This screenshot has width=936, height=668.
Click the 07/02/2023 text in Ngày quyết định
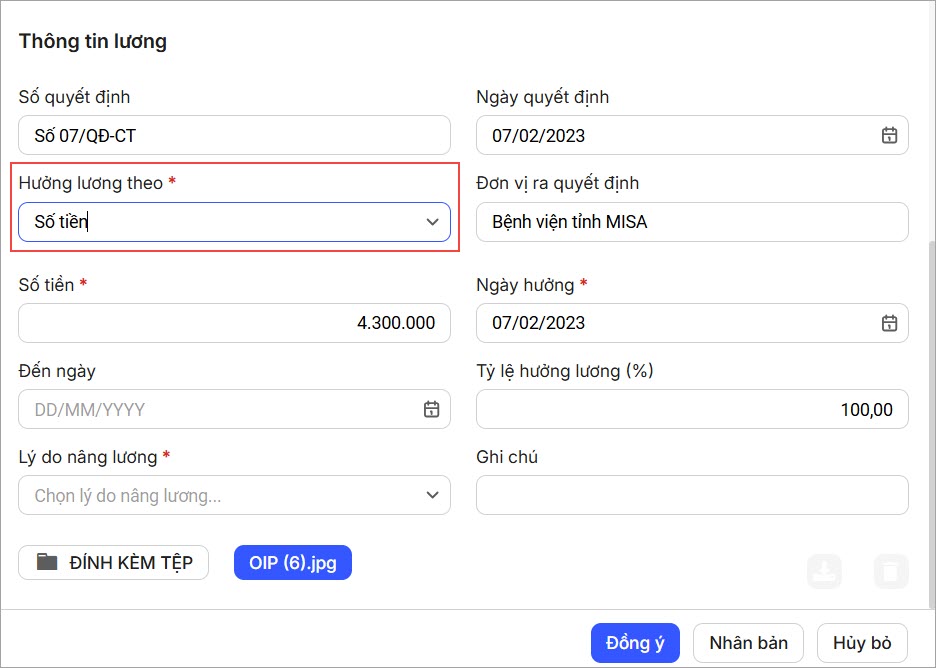coord(539,136)
